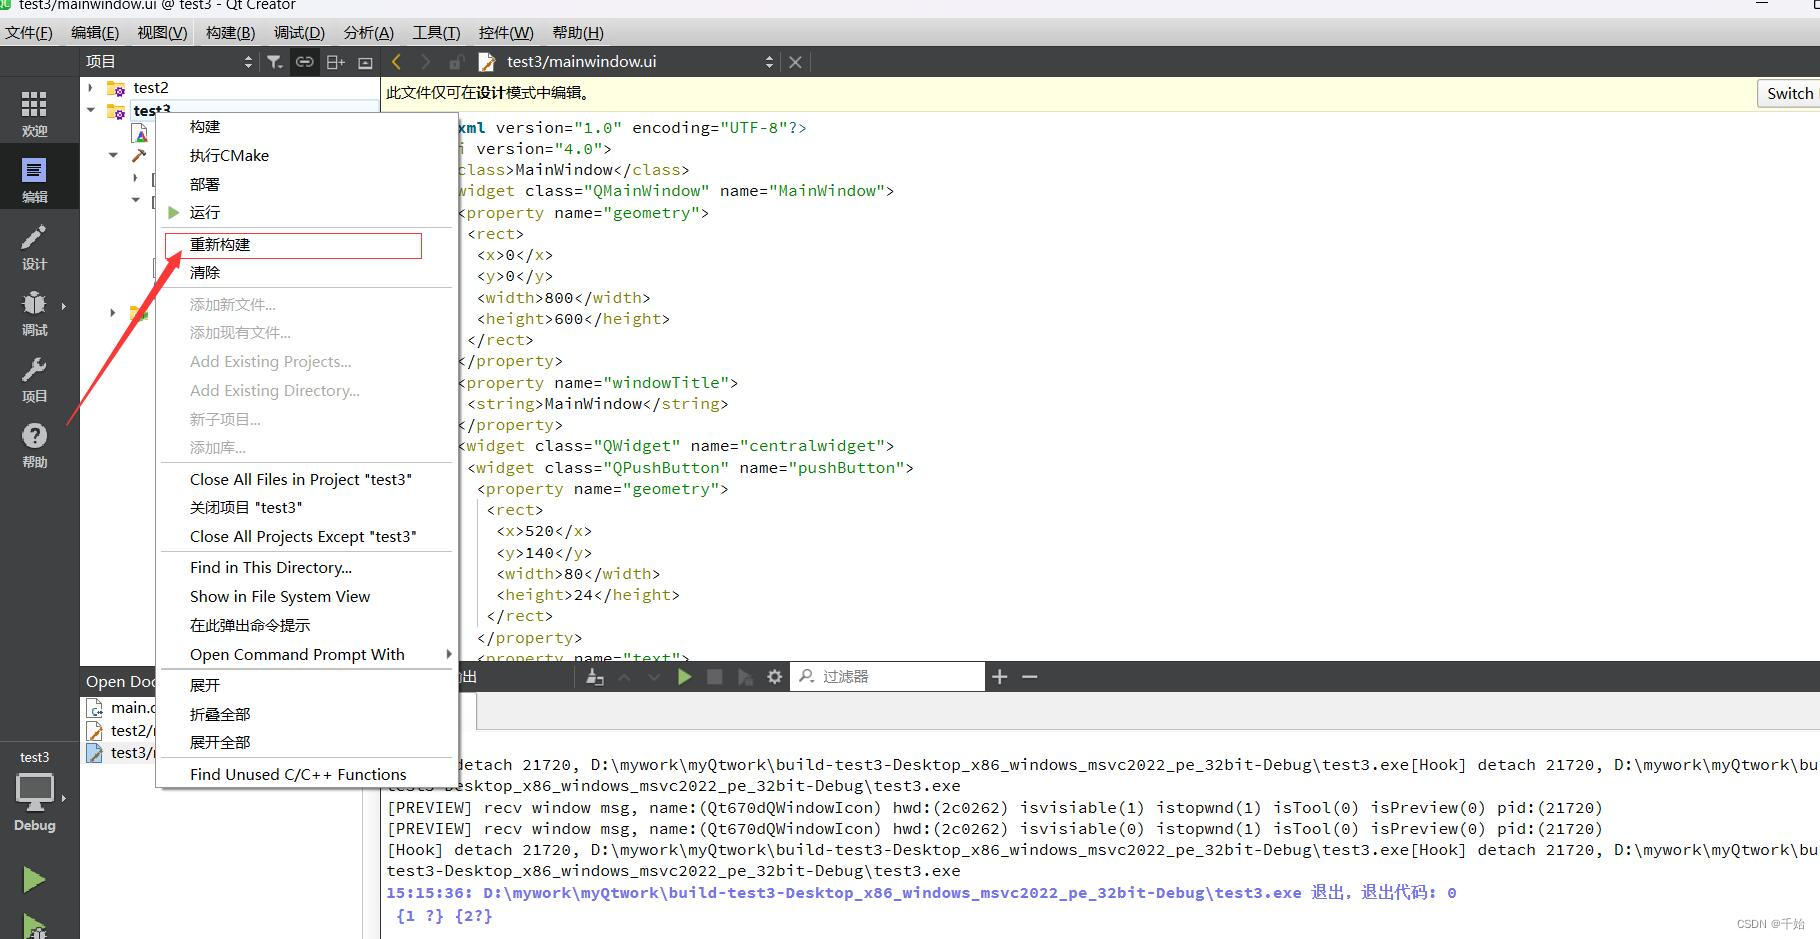Open the small arrow next to the Debug mode bug
This screenshot has width=1820, height=939.
tap(64, 306)
